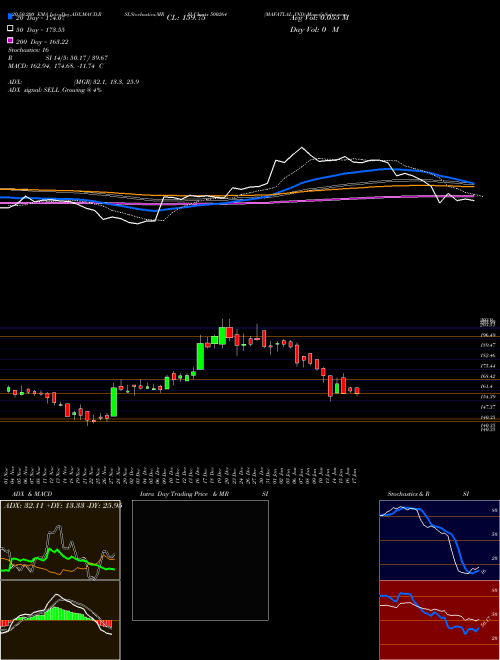Click the 'Avg Vol: 0.055 M' text
The height and width of the screenshot is (660, 500).
click(x=319, y=18)
